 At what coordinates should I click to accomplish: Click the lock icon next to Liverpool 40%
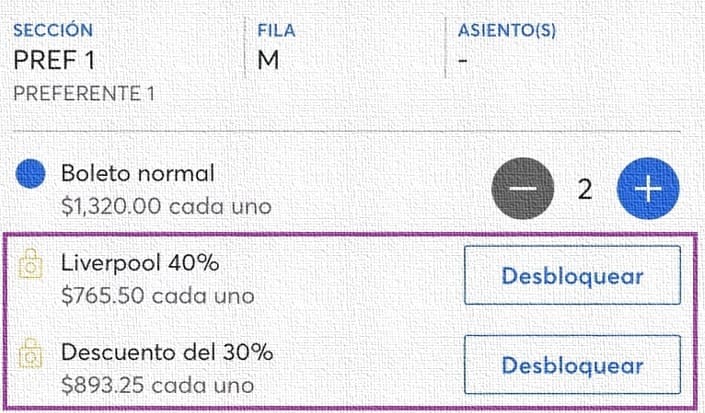pos(31,264)
